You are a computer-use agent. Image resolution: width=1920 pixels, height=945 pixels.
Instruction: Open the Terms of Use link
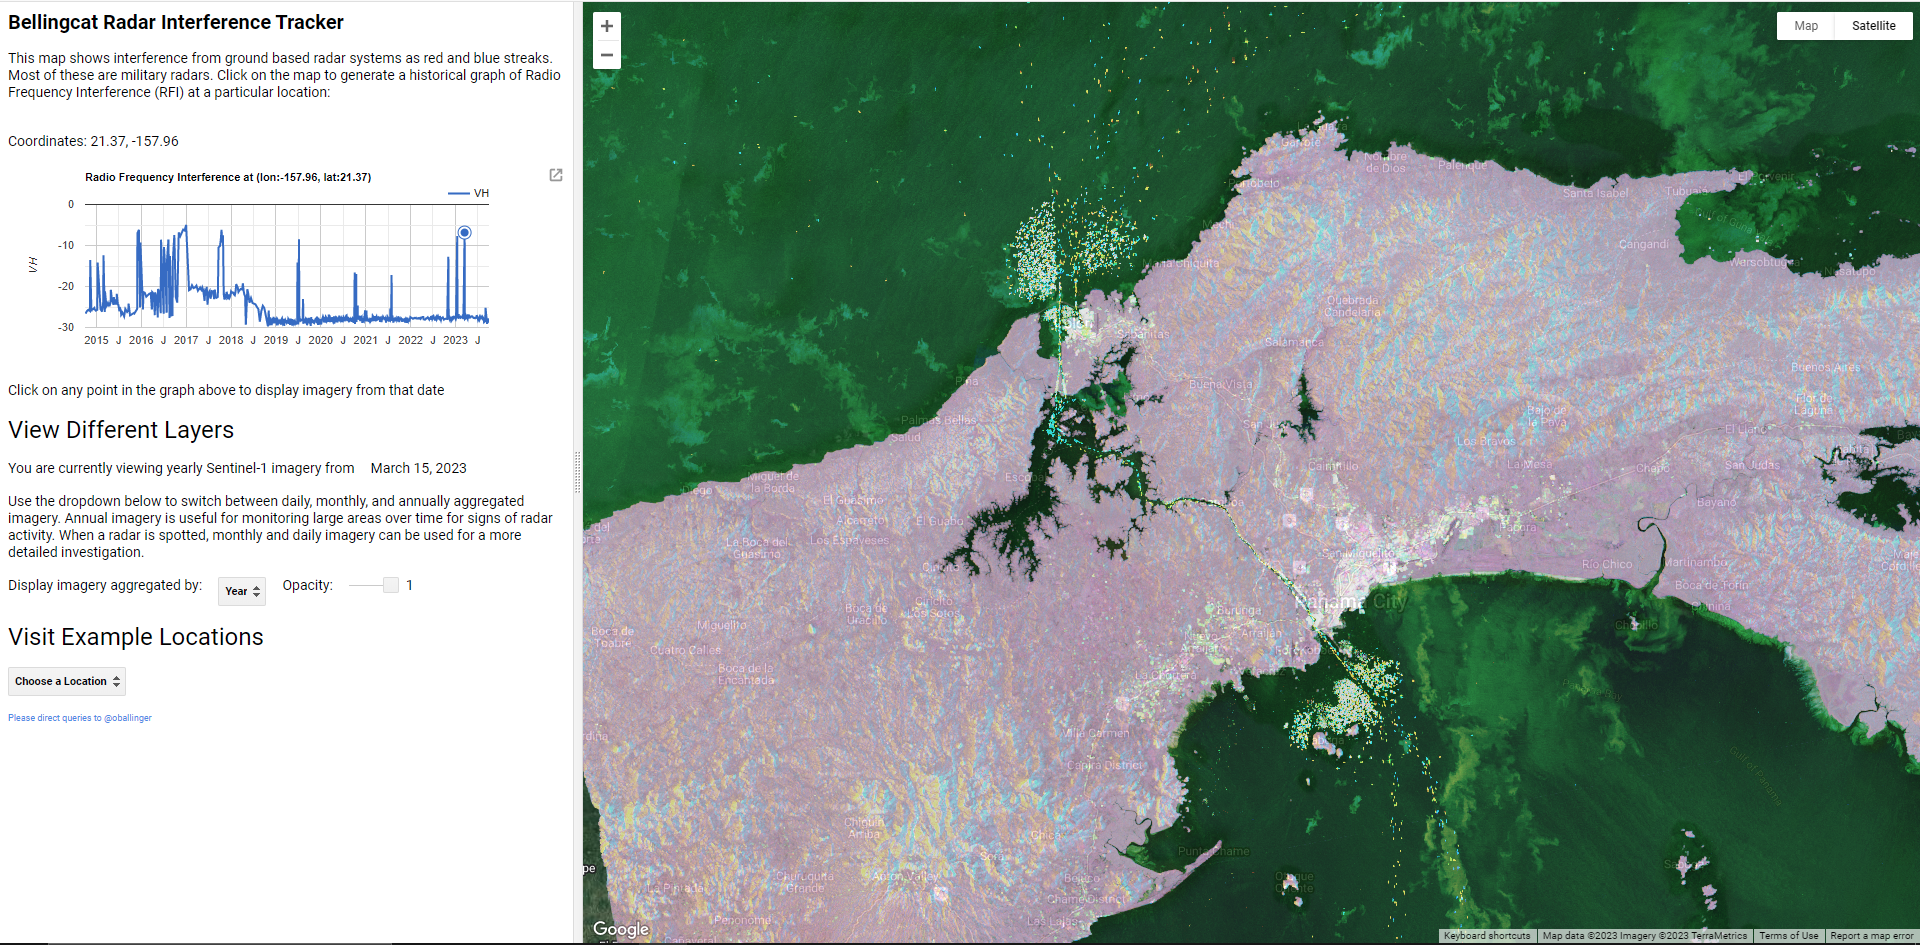(1789, 936)
